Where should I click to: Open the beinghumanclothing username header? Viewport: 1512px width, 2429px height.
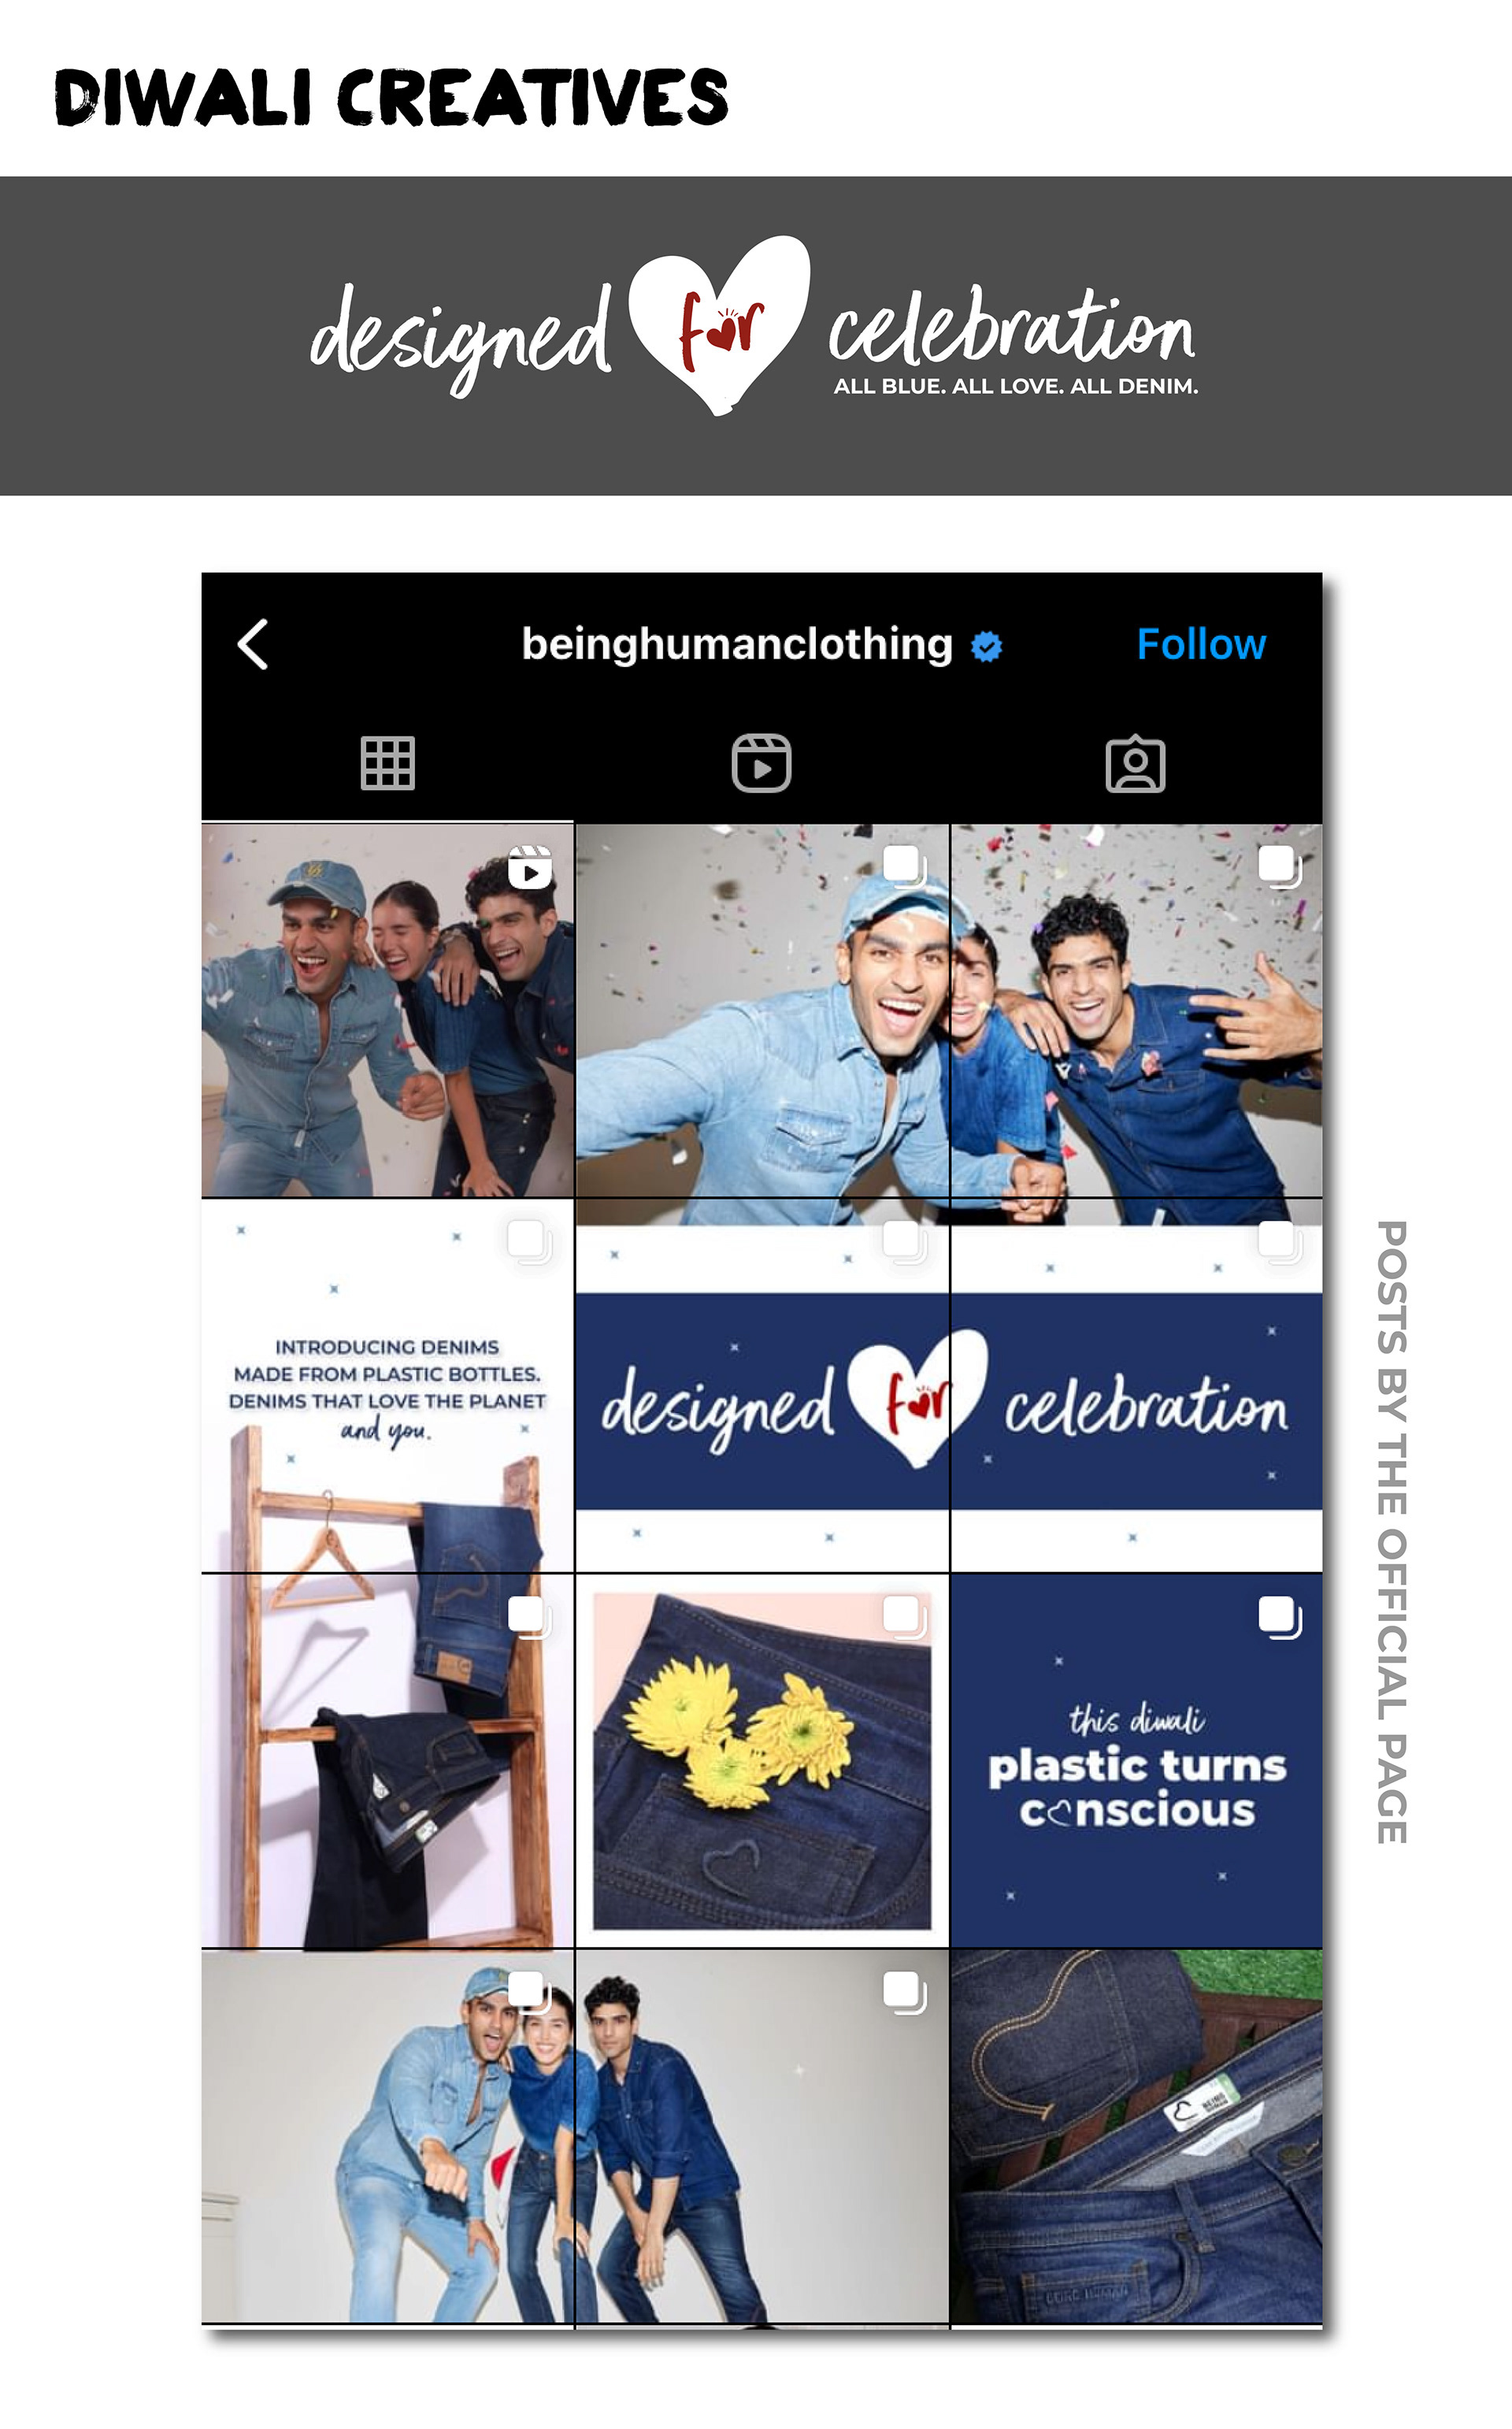737,644
